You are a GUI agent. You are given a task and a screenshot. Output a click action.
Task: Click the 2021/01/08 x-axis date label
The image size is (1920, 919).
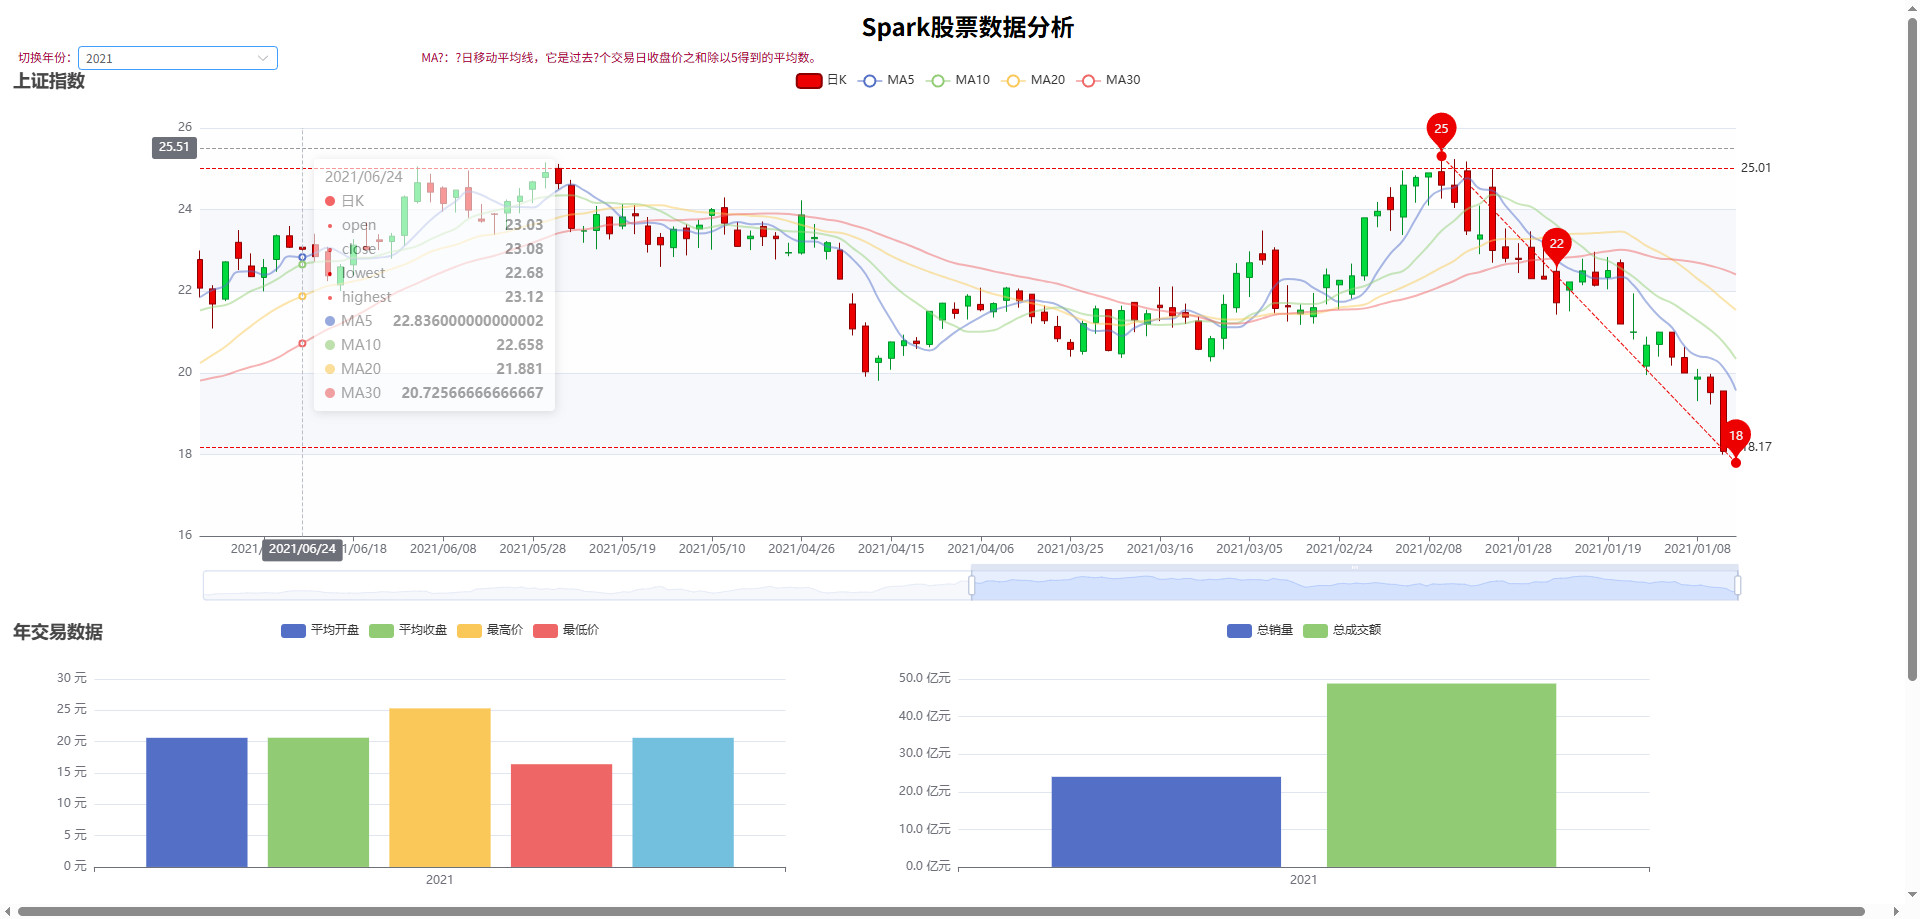coord(1697,549)
